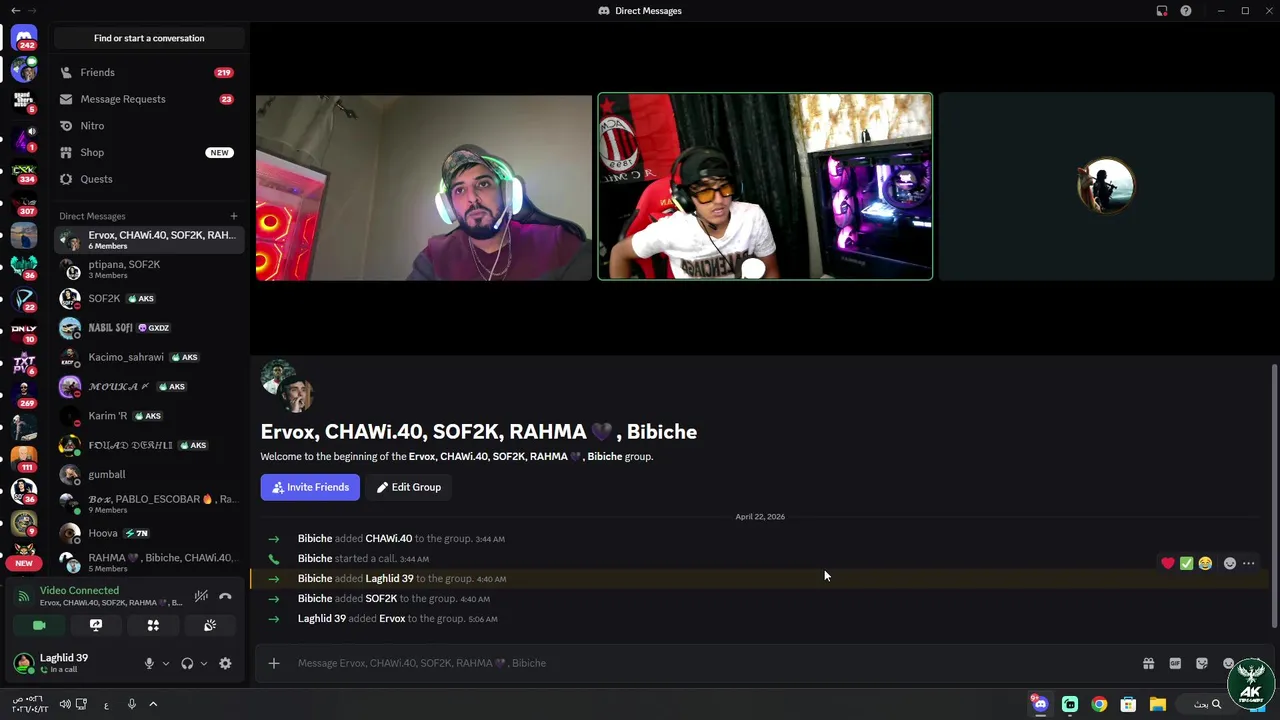Open server with 242 badge

click(x=24, y=37)
